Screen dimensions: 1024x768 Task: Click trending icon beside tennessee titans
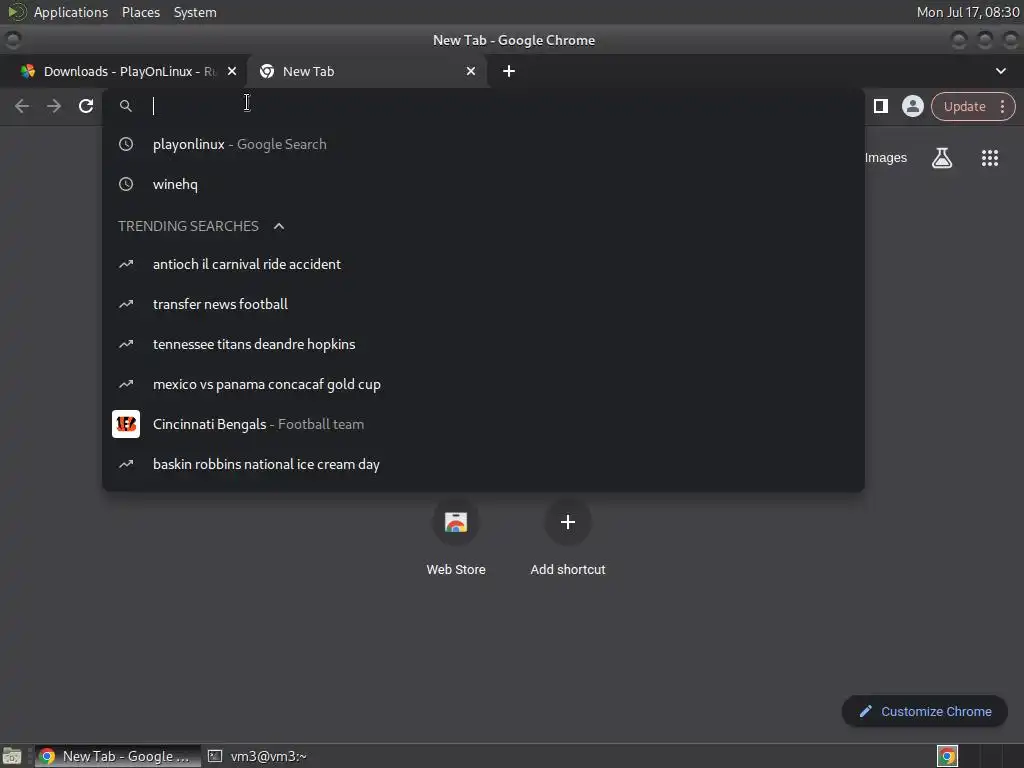[126, 344]
